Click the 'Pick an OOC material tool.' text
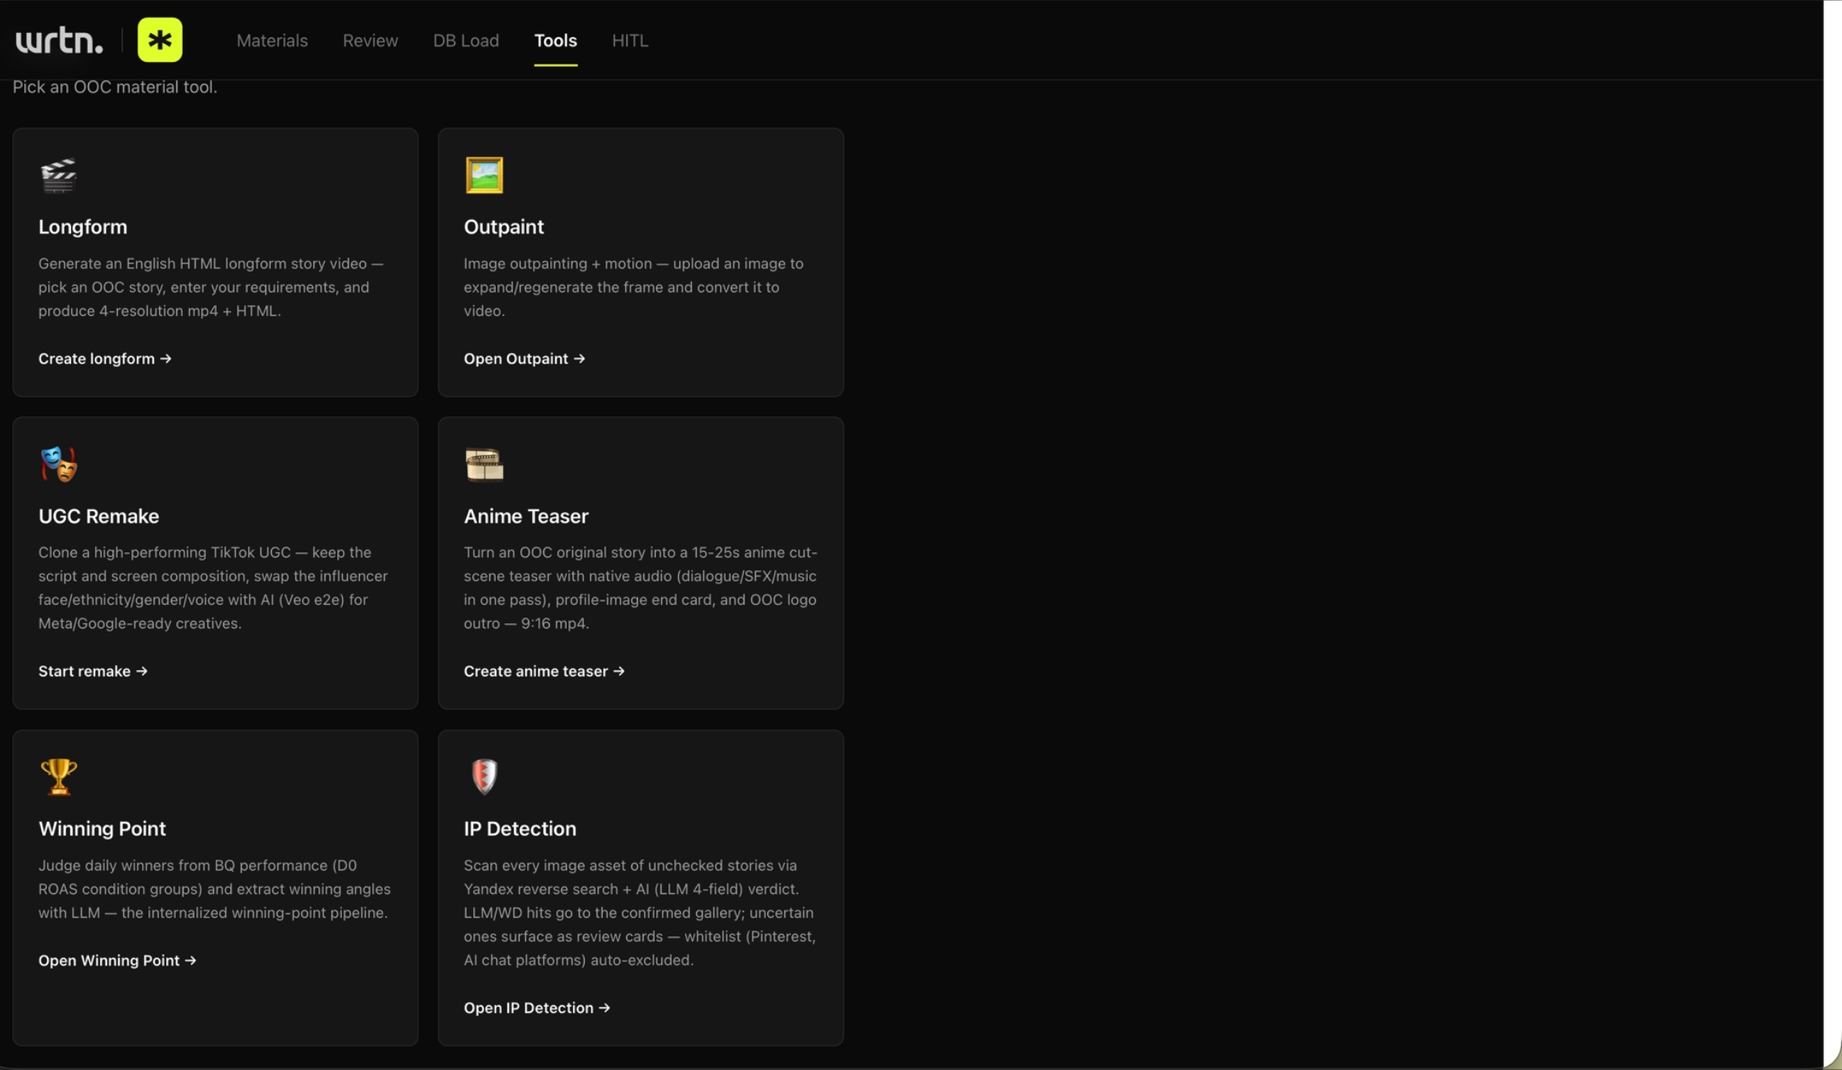This screenshot has height=1070, width=1842. pos(115,87)
